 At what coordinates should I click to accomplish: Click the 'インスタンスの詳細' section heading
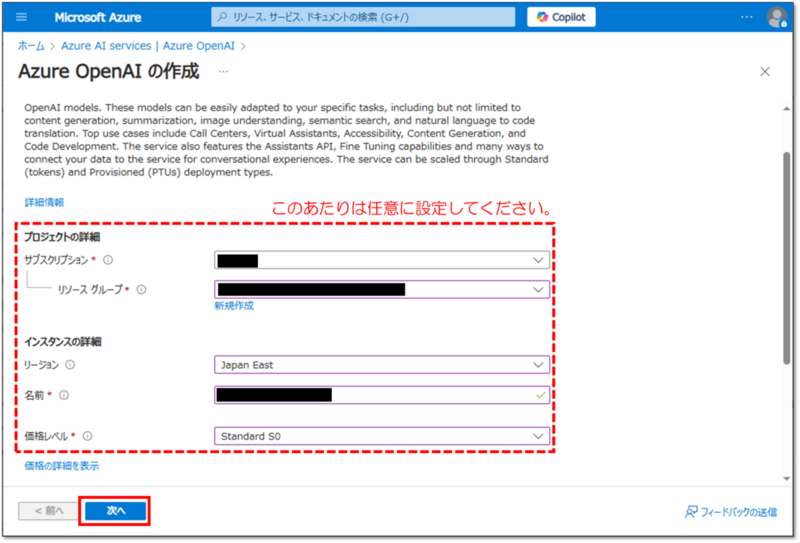pyautogui.click(x=63, y=342)
